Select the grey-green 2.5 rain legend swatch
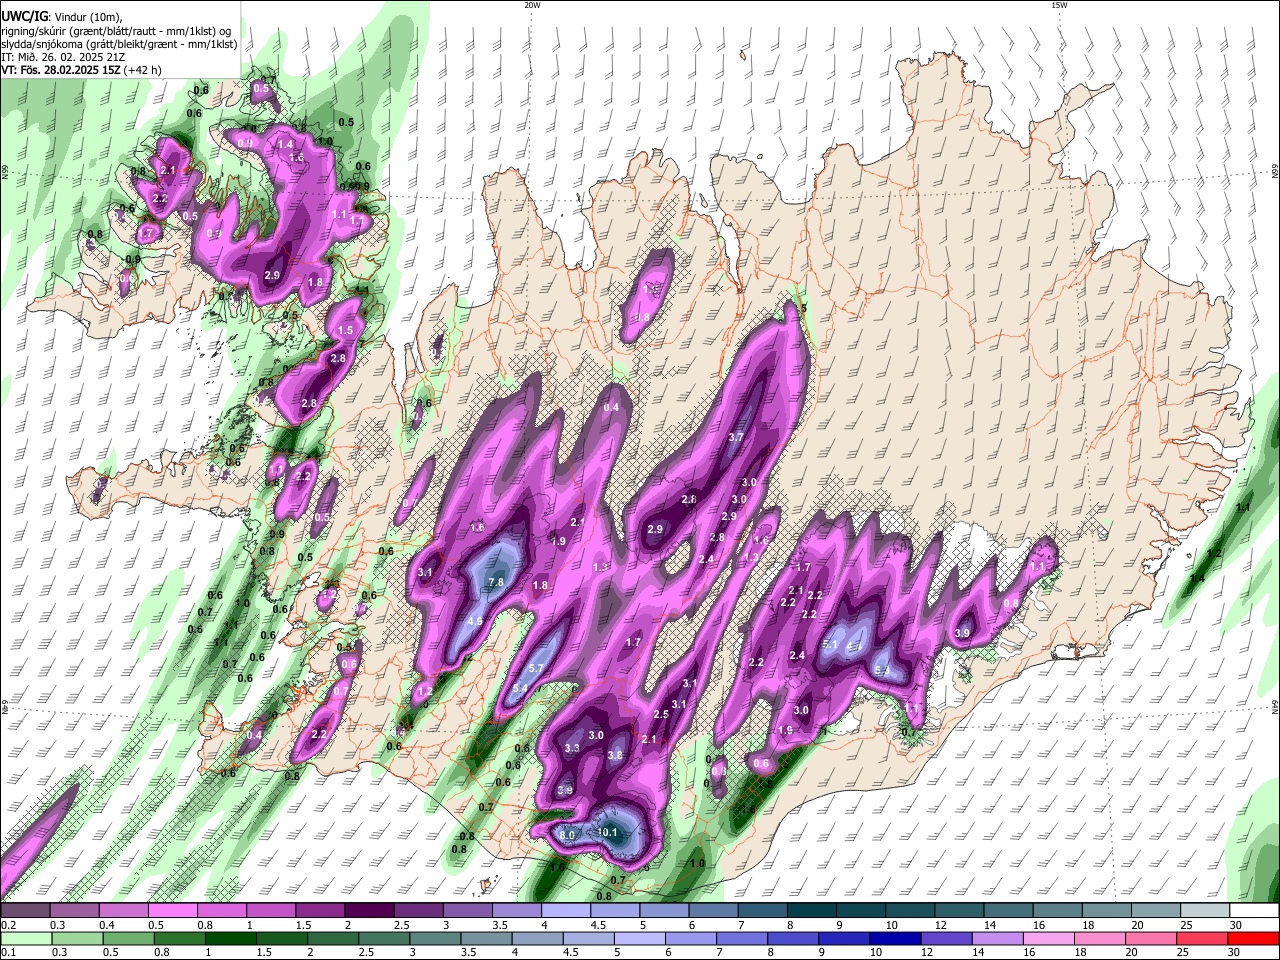The image size is (1280, 960). point(384,938)
